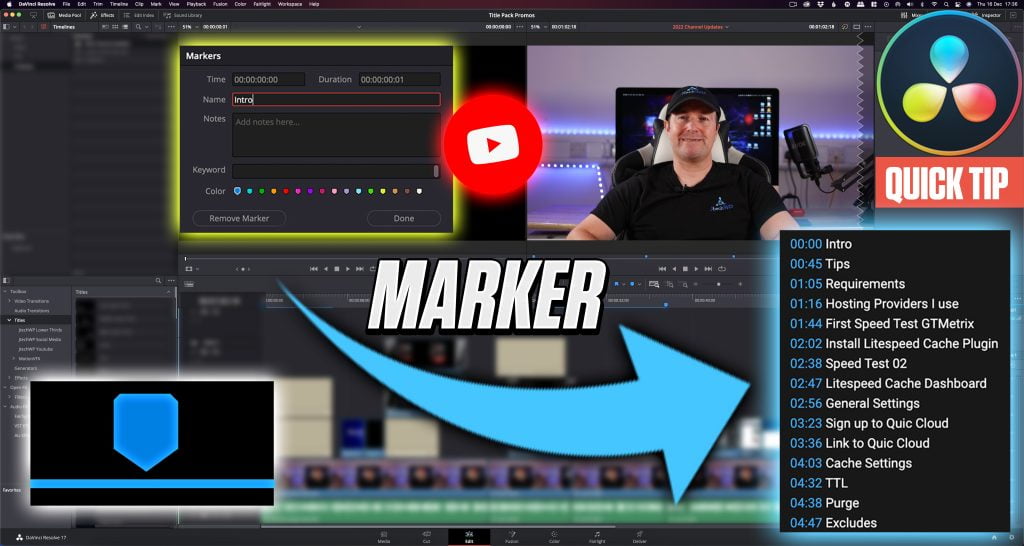The height and width of the screenshot is (546, 1024).
Task: Toggle the blue marker button in timeline toolbar
Action: coord(632,284)
